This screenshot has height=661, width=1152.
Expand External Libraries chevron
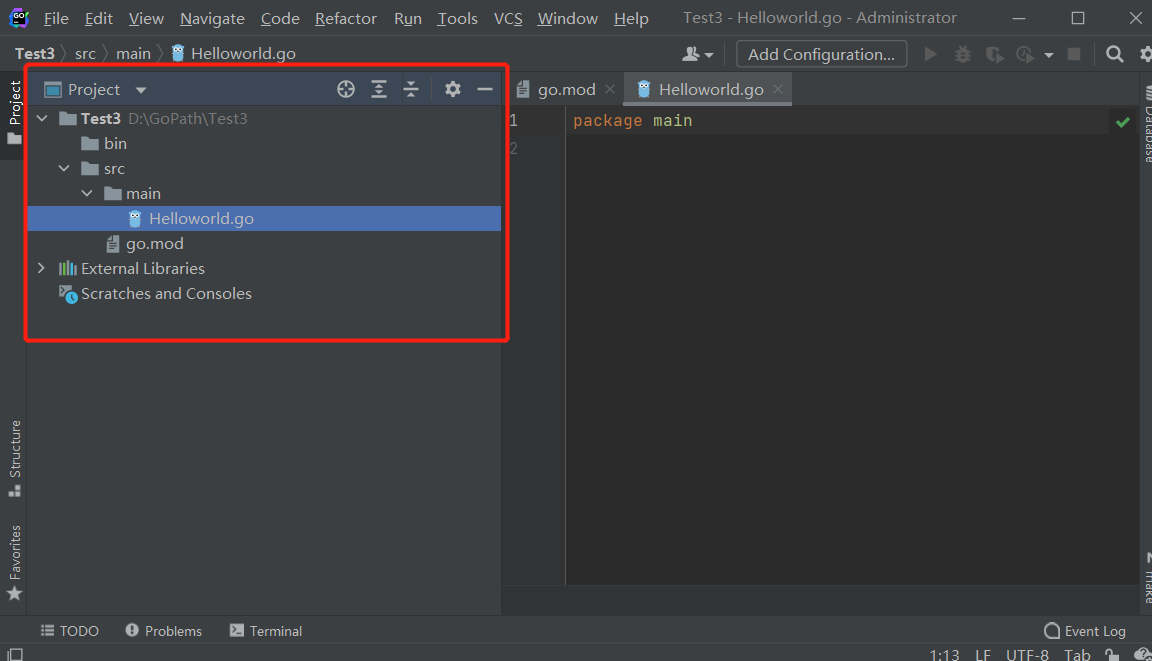(42, 268)
